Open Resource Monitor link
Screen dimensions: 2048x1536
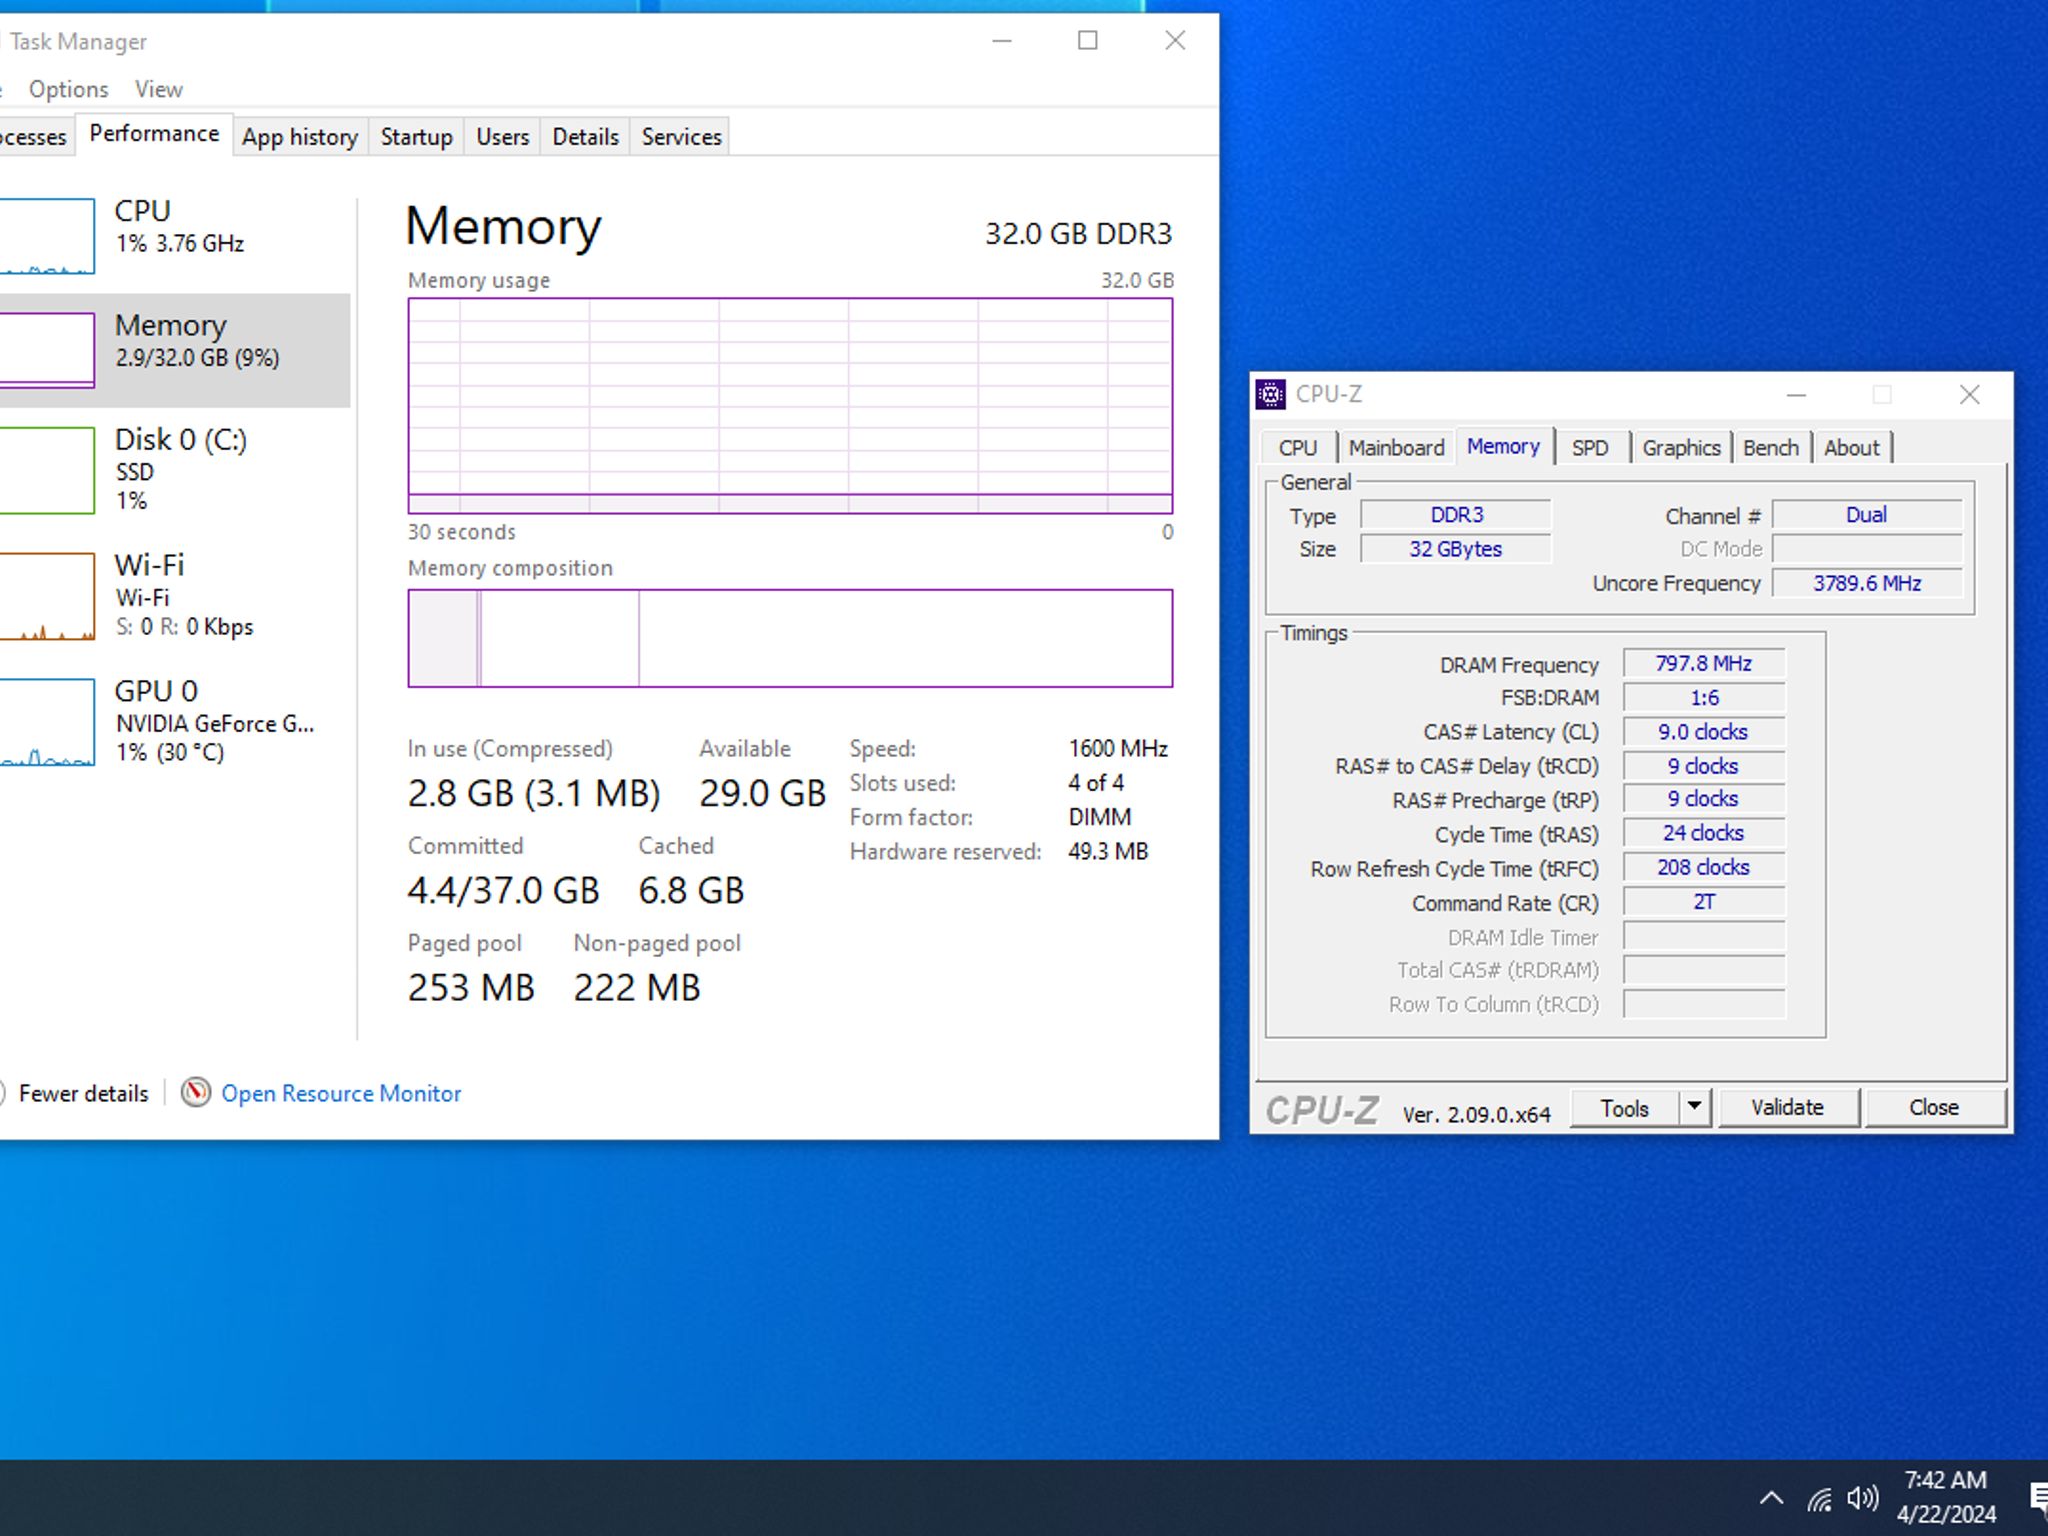click(341, 1093)
